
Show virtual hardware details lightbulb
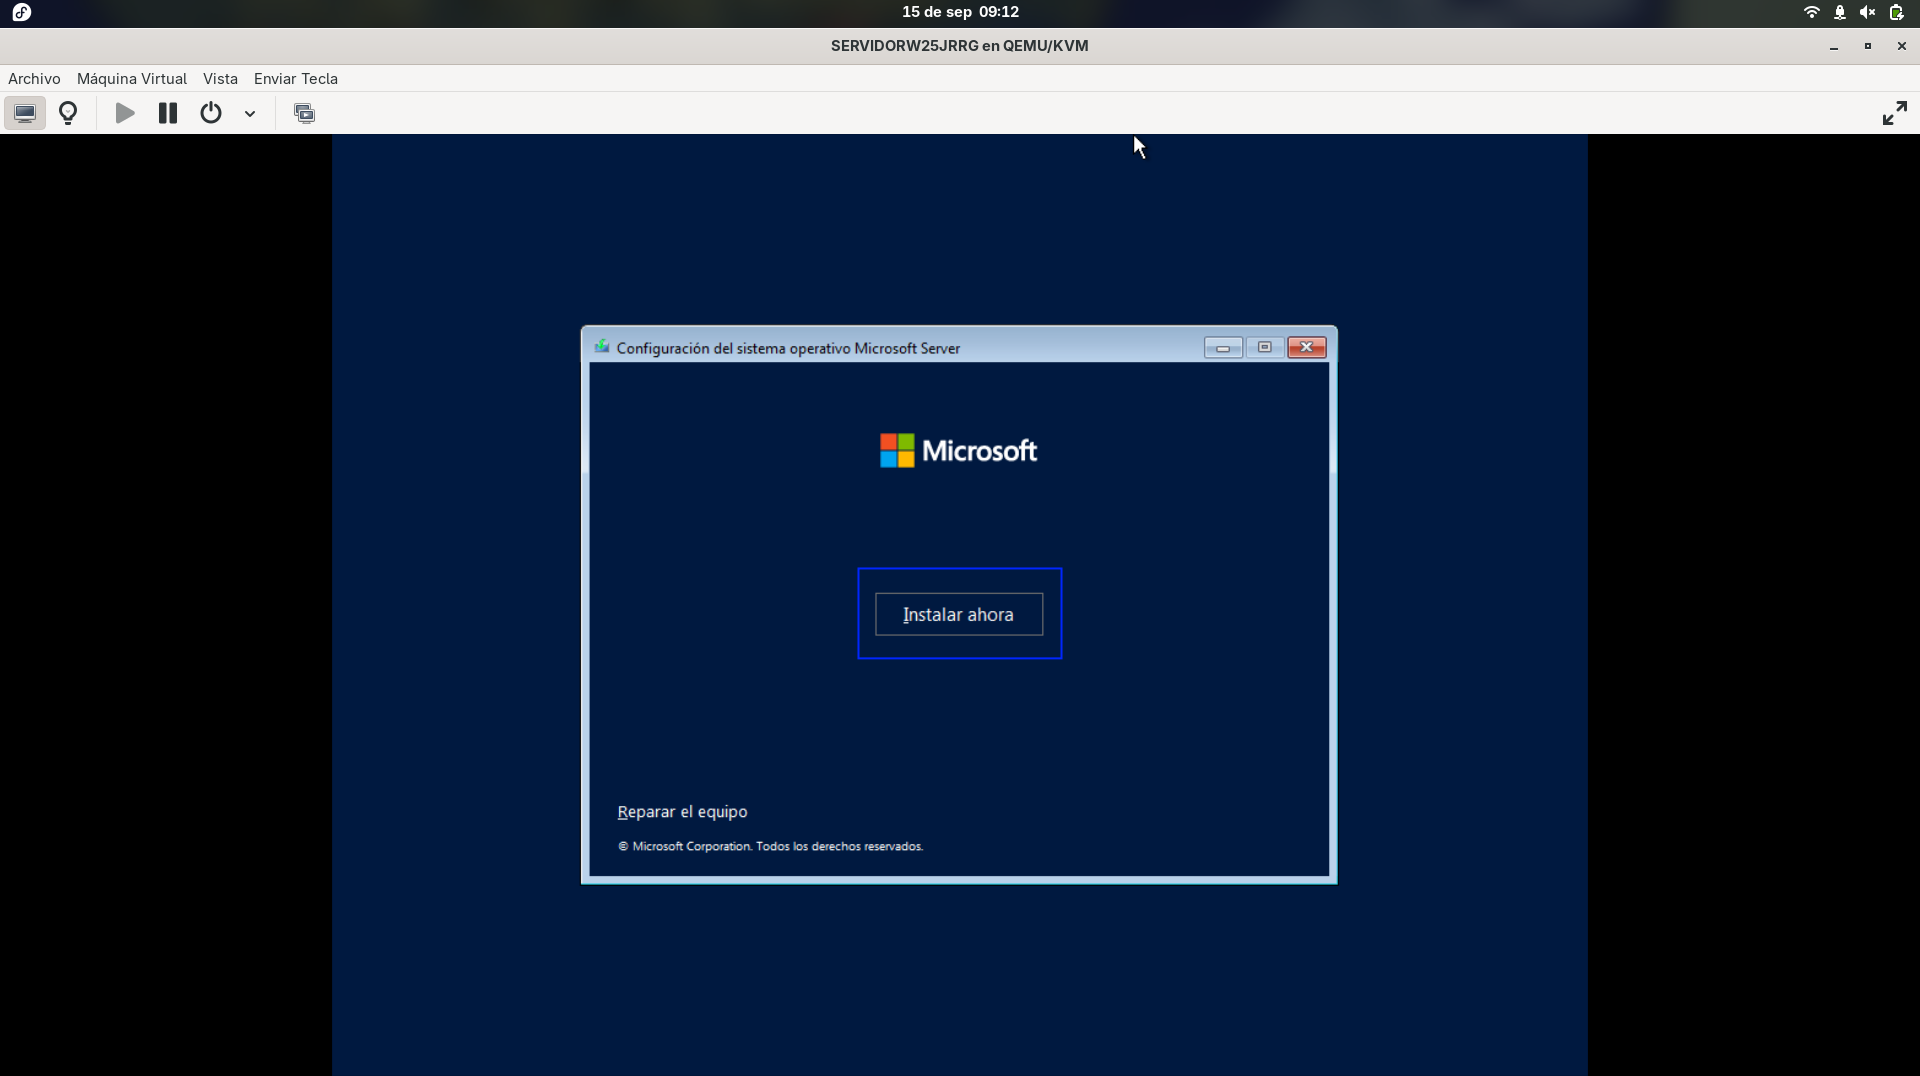pos(68,113)
